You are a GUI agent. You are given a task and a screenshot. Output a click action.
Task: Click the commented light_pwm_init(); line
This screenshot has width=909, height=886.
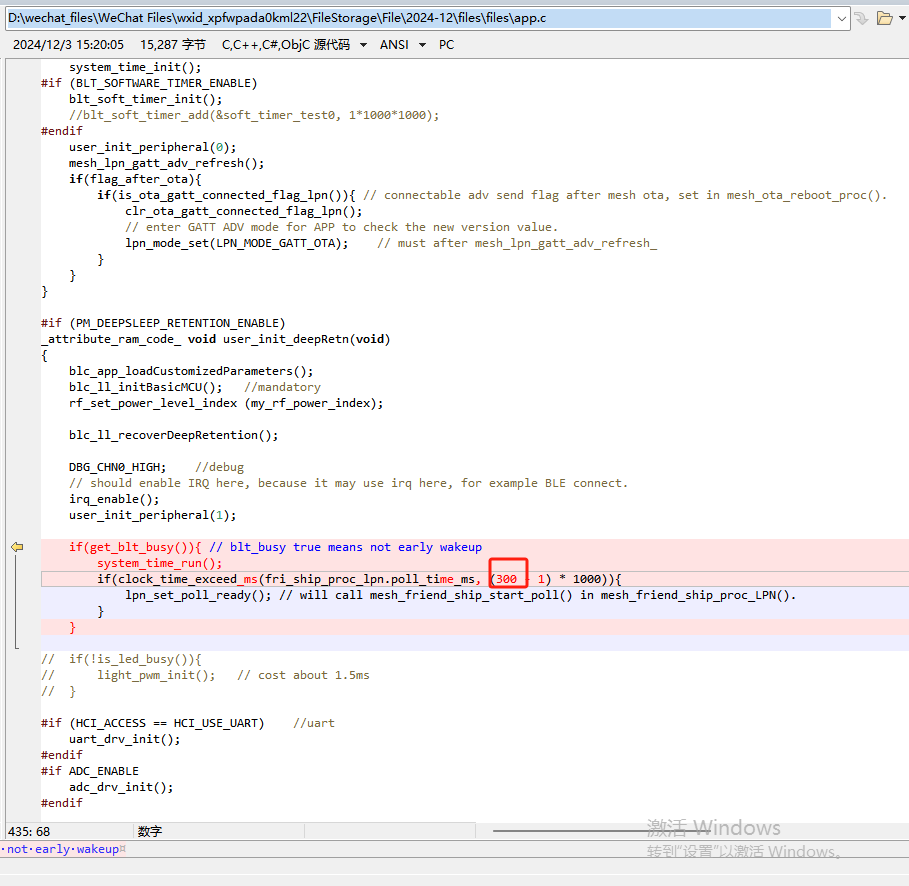click(x=205, y=675)
